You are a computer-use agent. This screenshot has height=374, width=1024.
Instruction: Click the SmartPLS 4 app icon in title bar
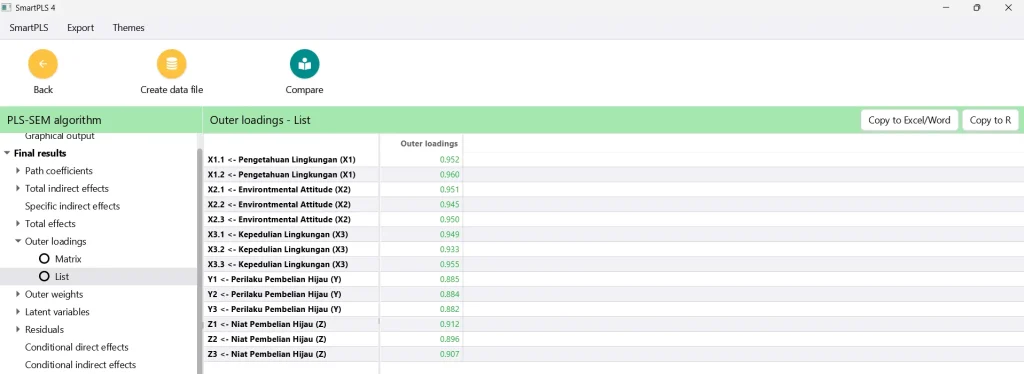(x=7, y=7)
